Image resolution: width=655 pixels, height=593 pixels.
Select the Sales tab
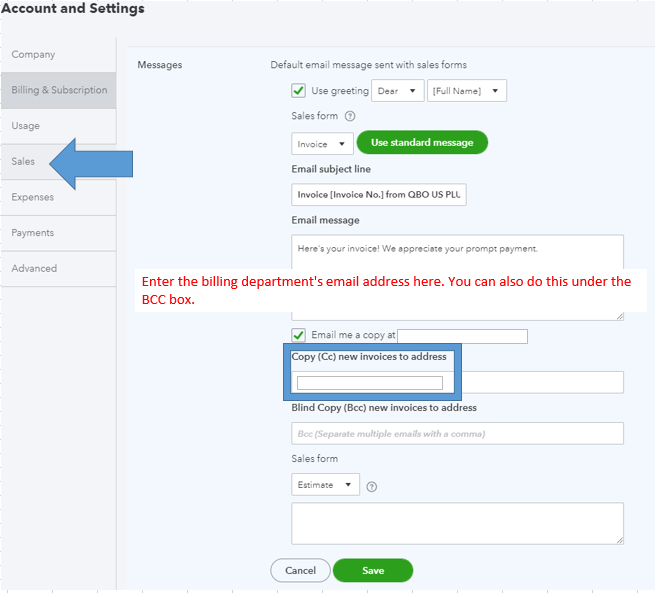pyautogui.click(x=24, y=161)
